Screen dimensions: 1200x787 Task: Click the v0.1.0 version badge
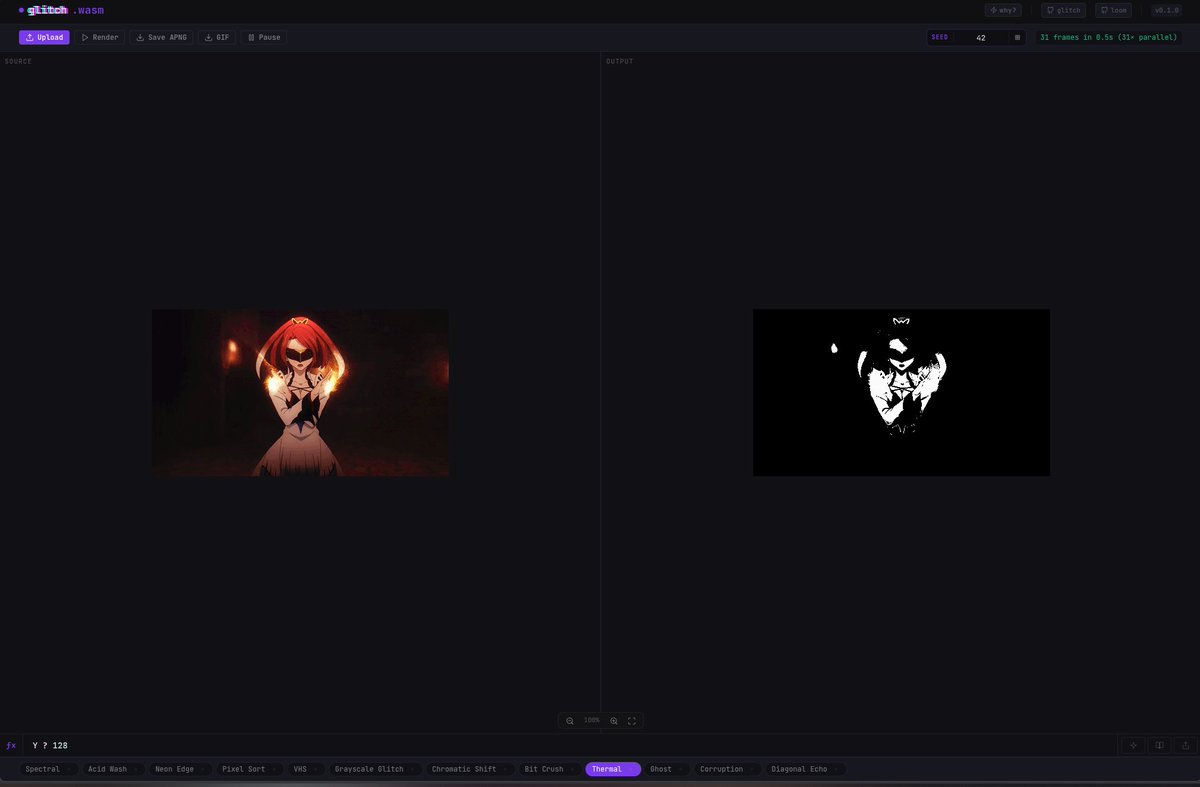click(1166, 10)
